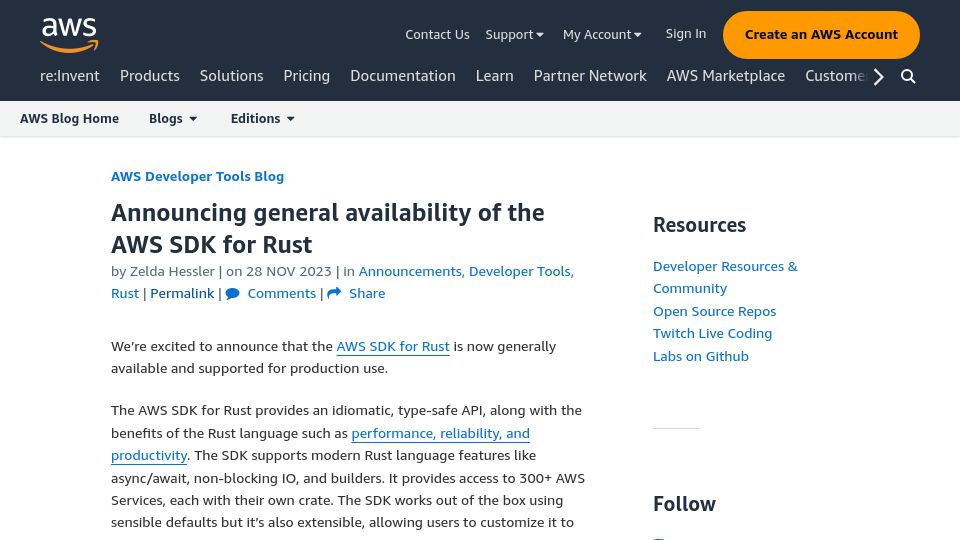The width and height of the screenshot is (960, 540).
Task: Open the Pricing menu item
Action: pyautogui.click(x=307, y=76)
